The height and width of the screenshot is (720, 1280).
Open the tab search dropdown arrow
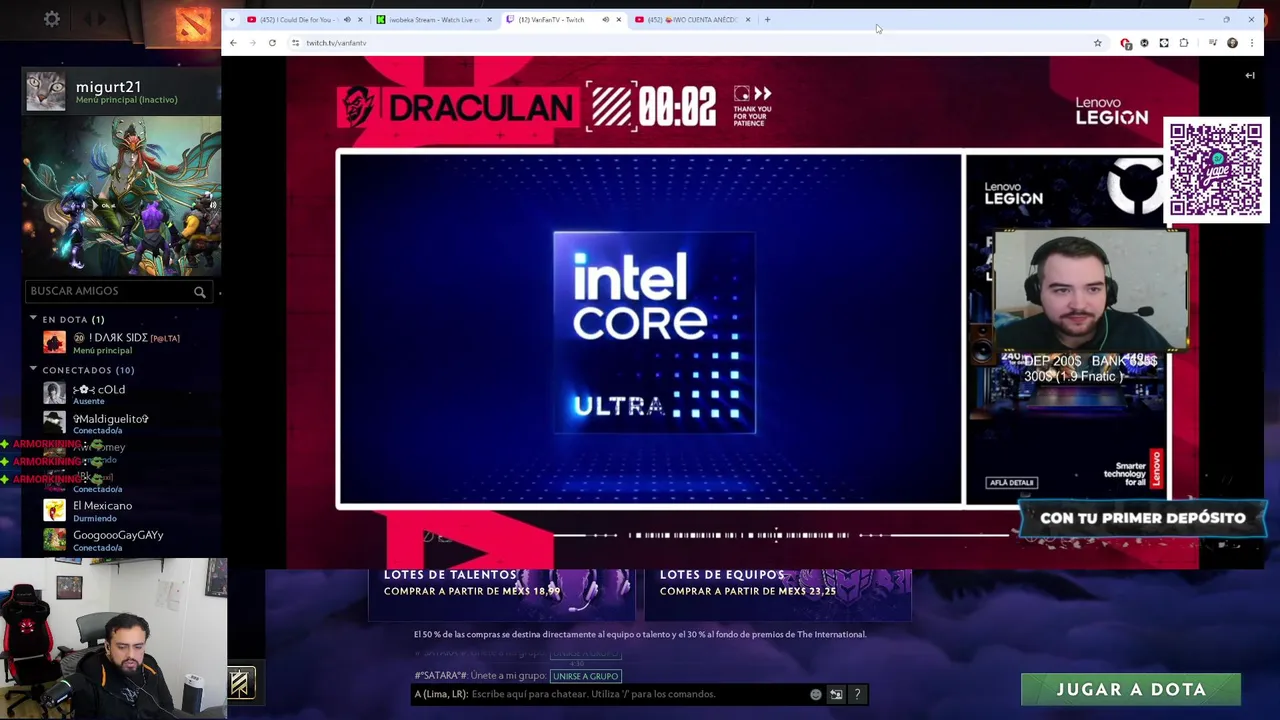(x=232, y=19)
